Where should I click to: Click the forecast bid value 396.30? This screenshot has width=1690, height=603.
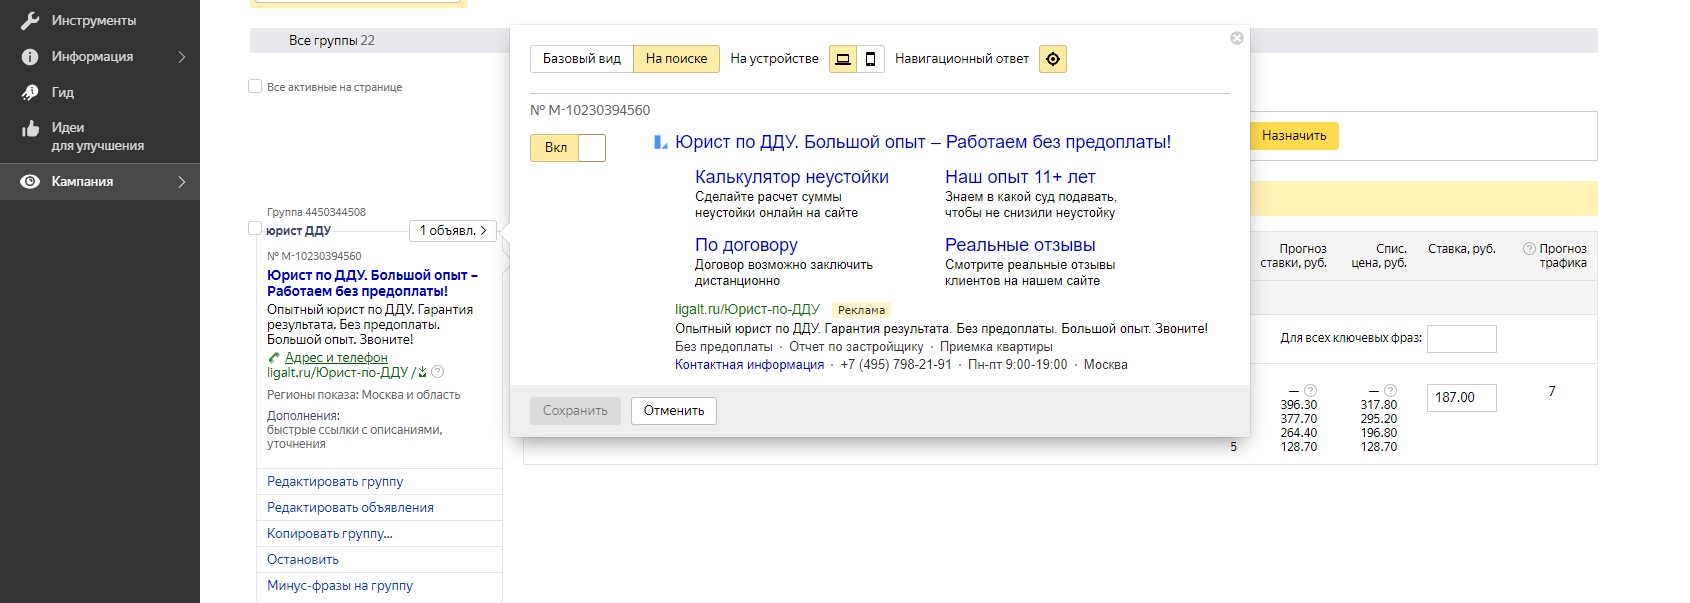tap(1298, 405)
